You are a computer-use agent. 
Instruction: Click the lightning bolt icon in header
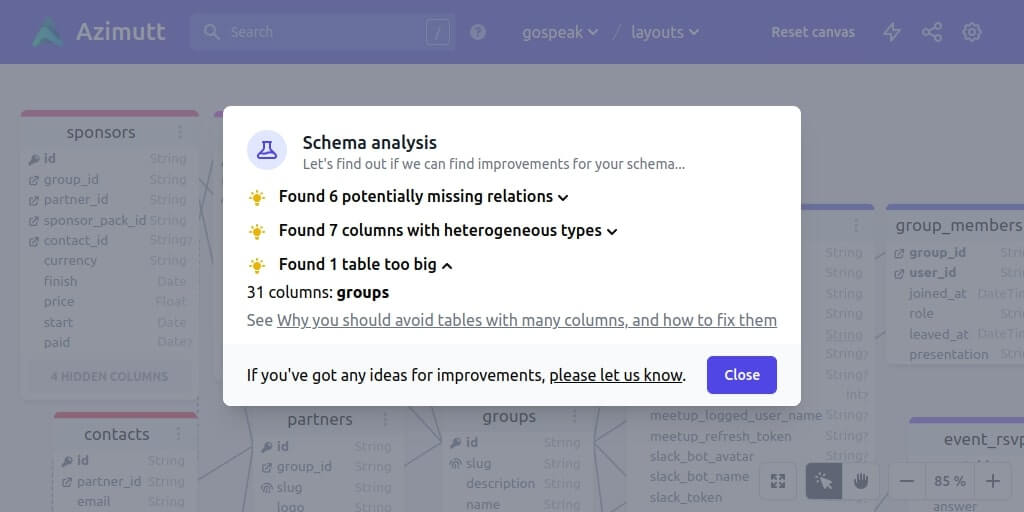pos(891,32)
